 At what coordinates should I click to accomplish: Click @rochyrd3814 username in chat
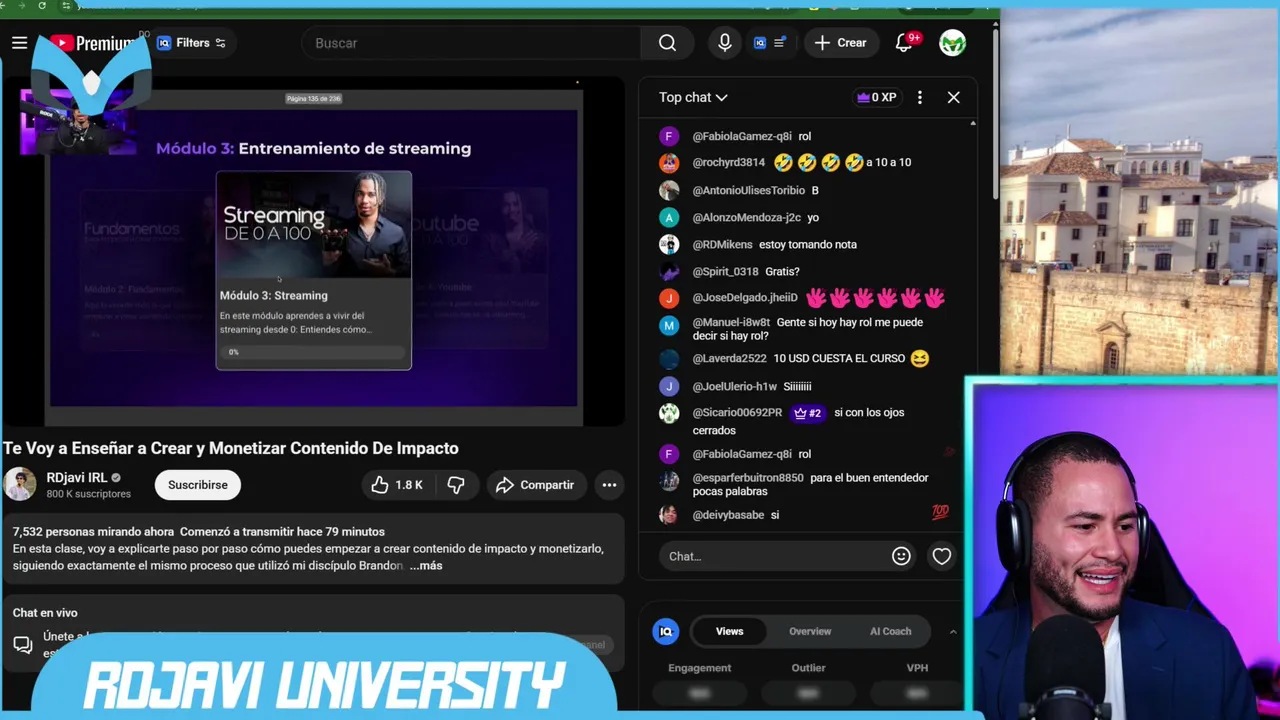728,162
